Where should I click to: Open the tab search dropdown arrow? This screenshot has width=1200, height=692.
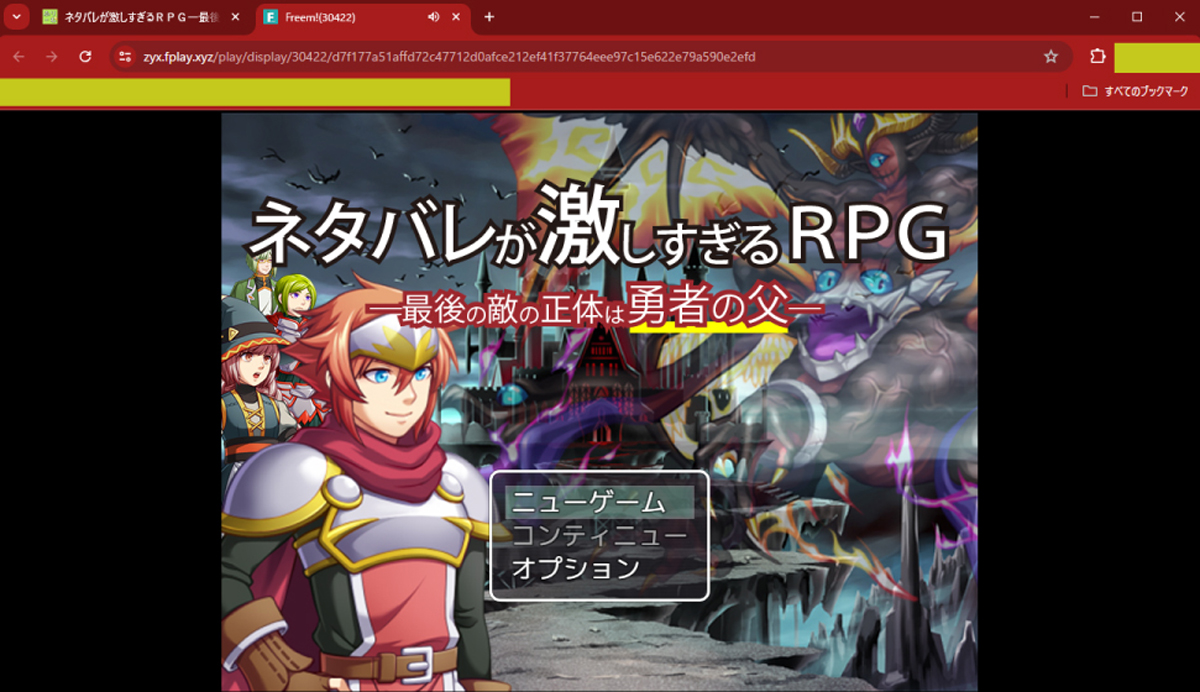pyautogui.click(x=16, y=17)
